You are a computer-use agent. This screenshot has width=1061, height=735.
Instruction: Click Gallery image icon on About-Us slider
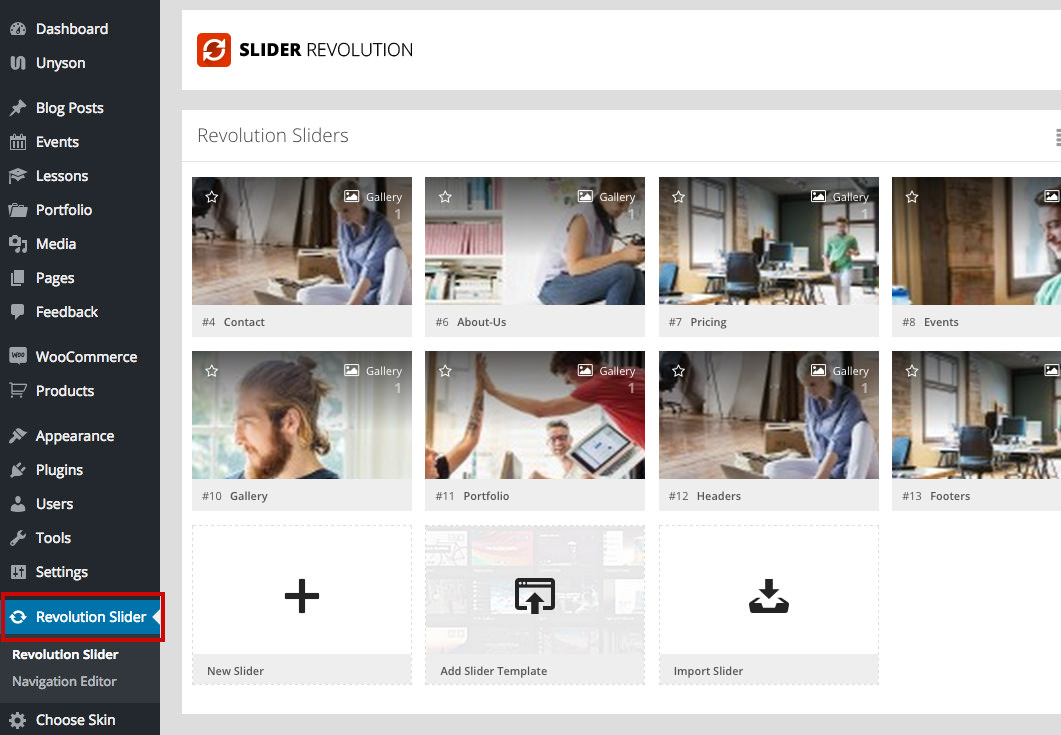point(585,196)
